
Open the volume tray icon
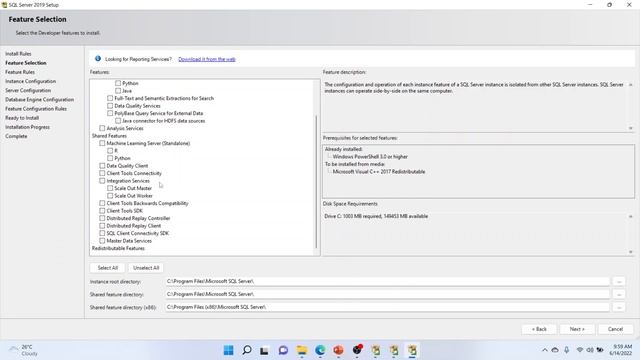point(590,350)
